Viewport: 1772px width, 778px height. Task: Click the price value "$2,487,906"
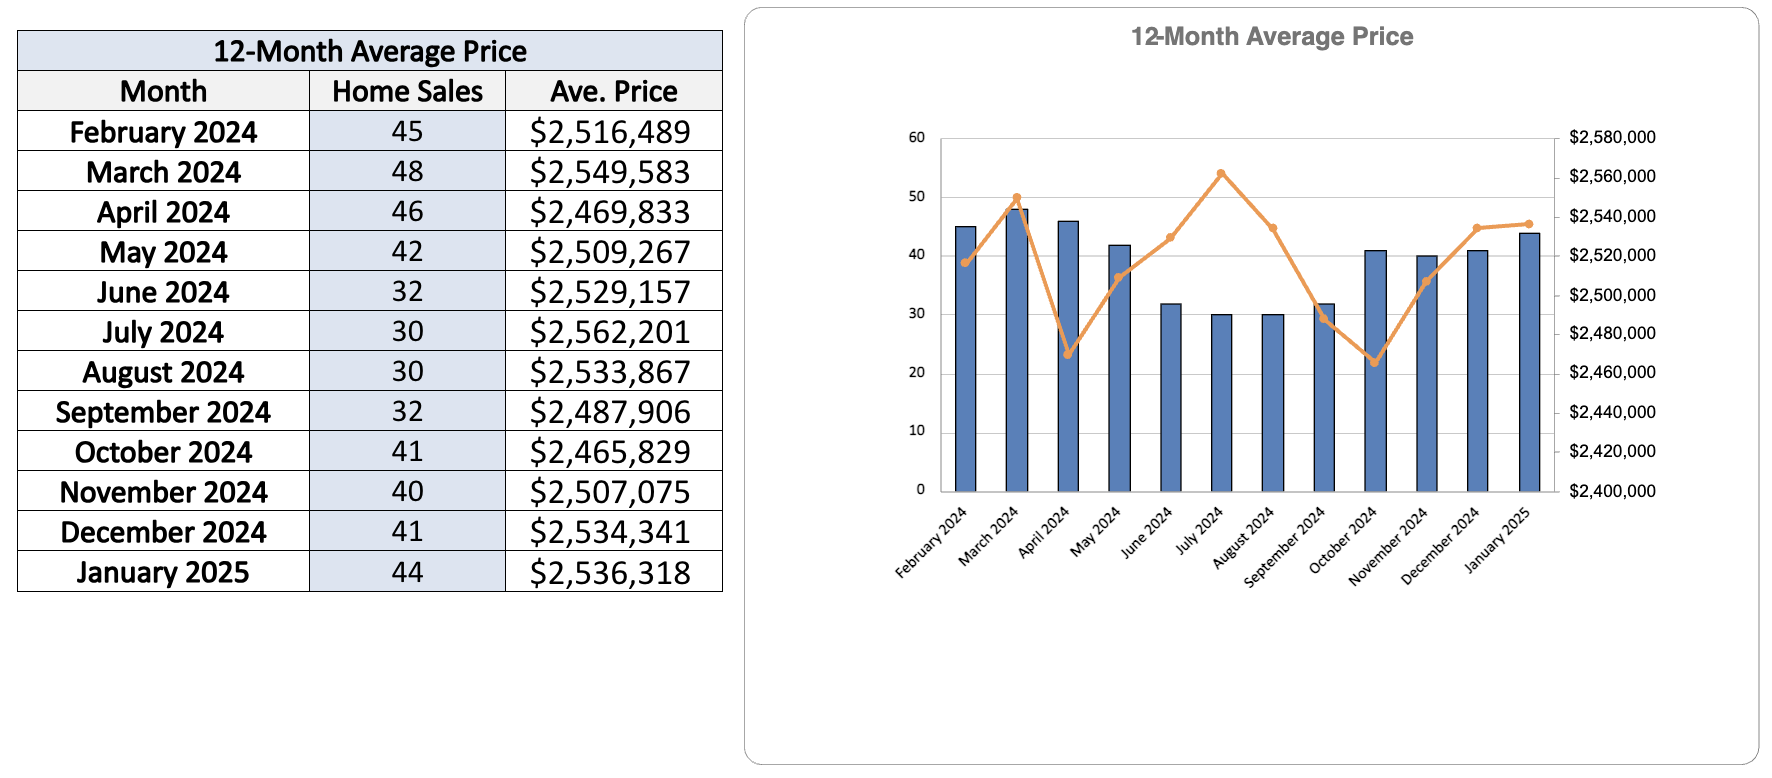[614, 411]
